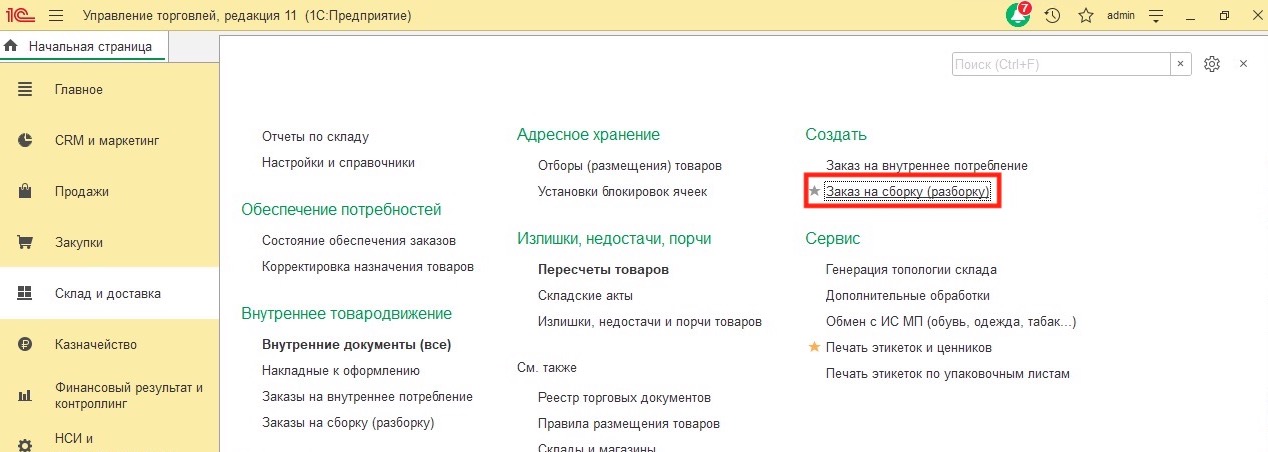1268x452 pixels.
Task: Open Пересчеты товаров link
Action: [603, 270]
